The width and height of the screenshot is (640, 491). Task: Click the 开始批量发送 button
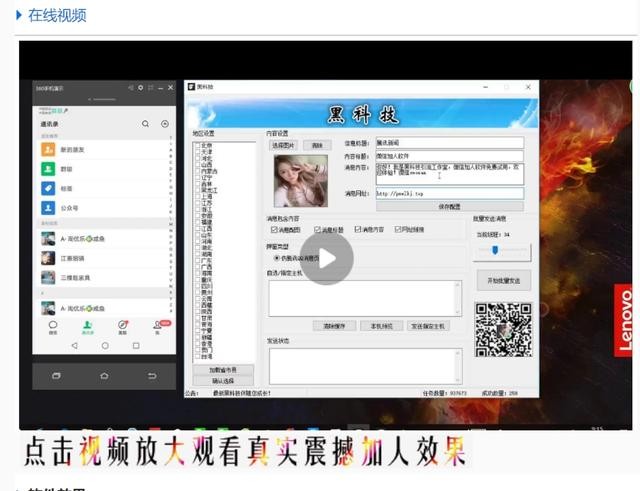coord(502,281)
